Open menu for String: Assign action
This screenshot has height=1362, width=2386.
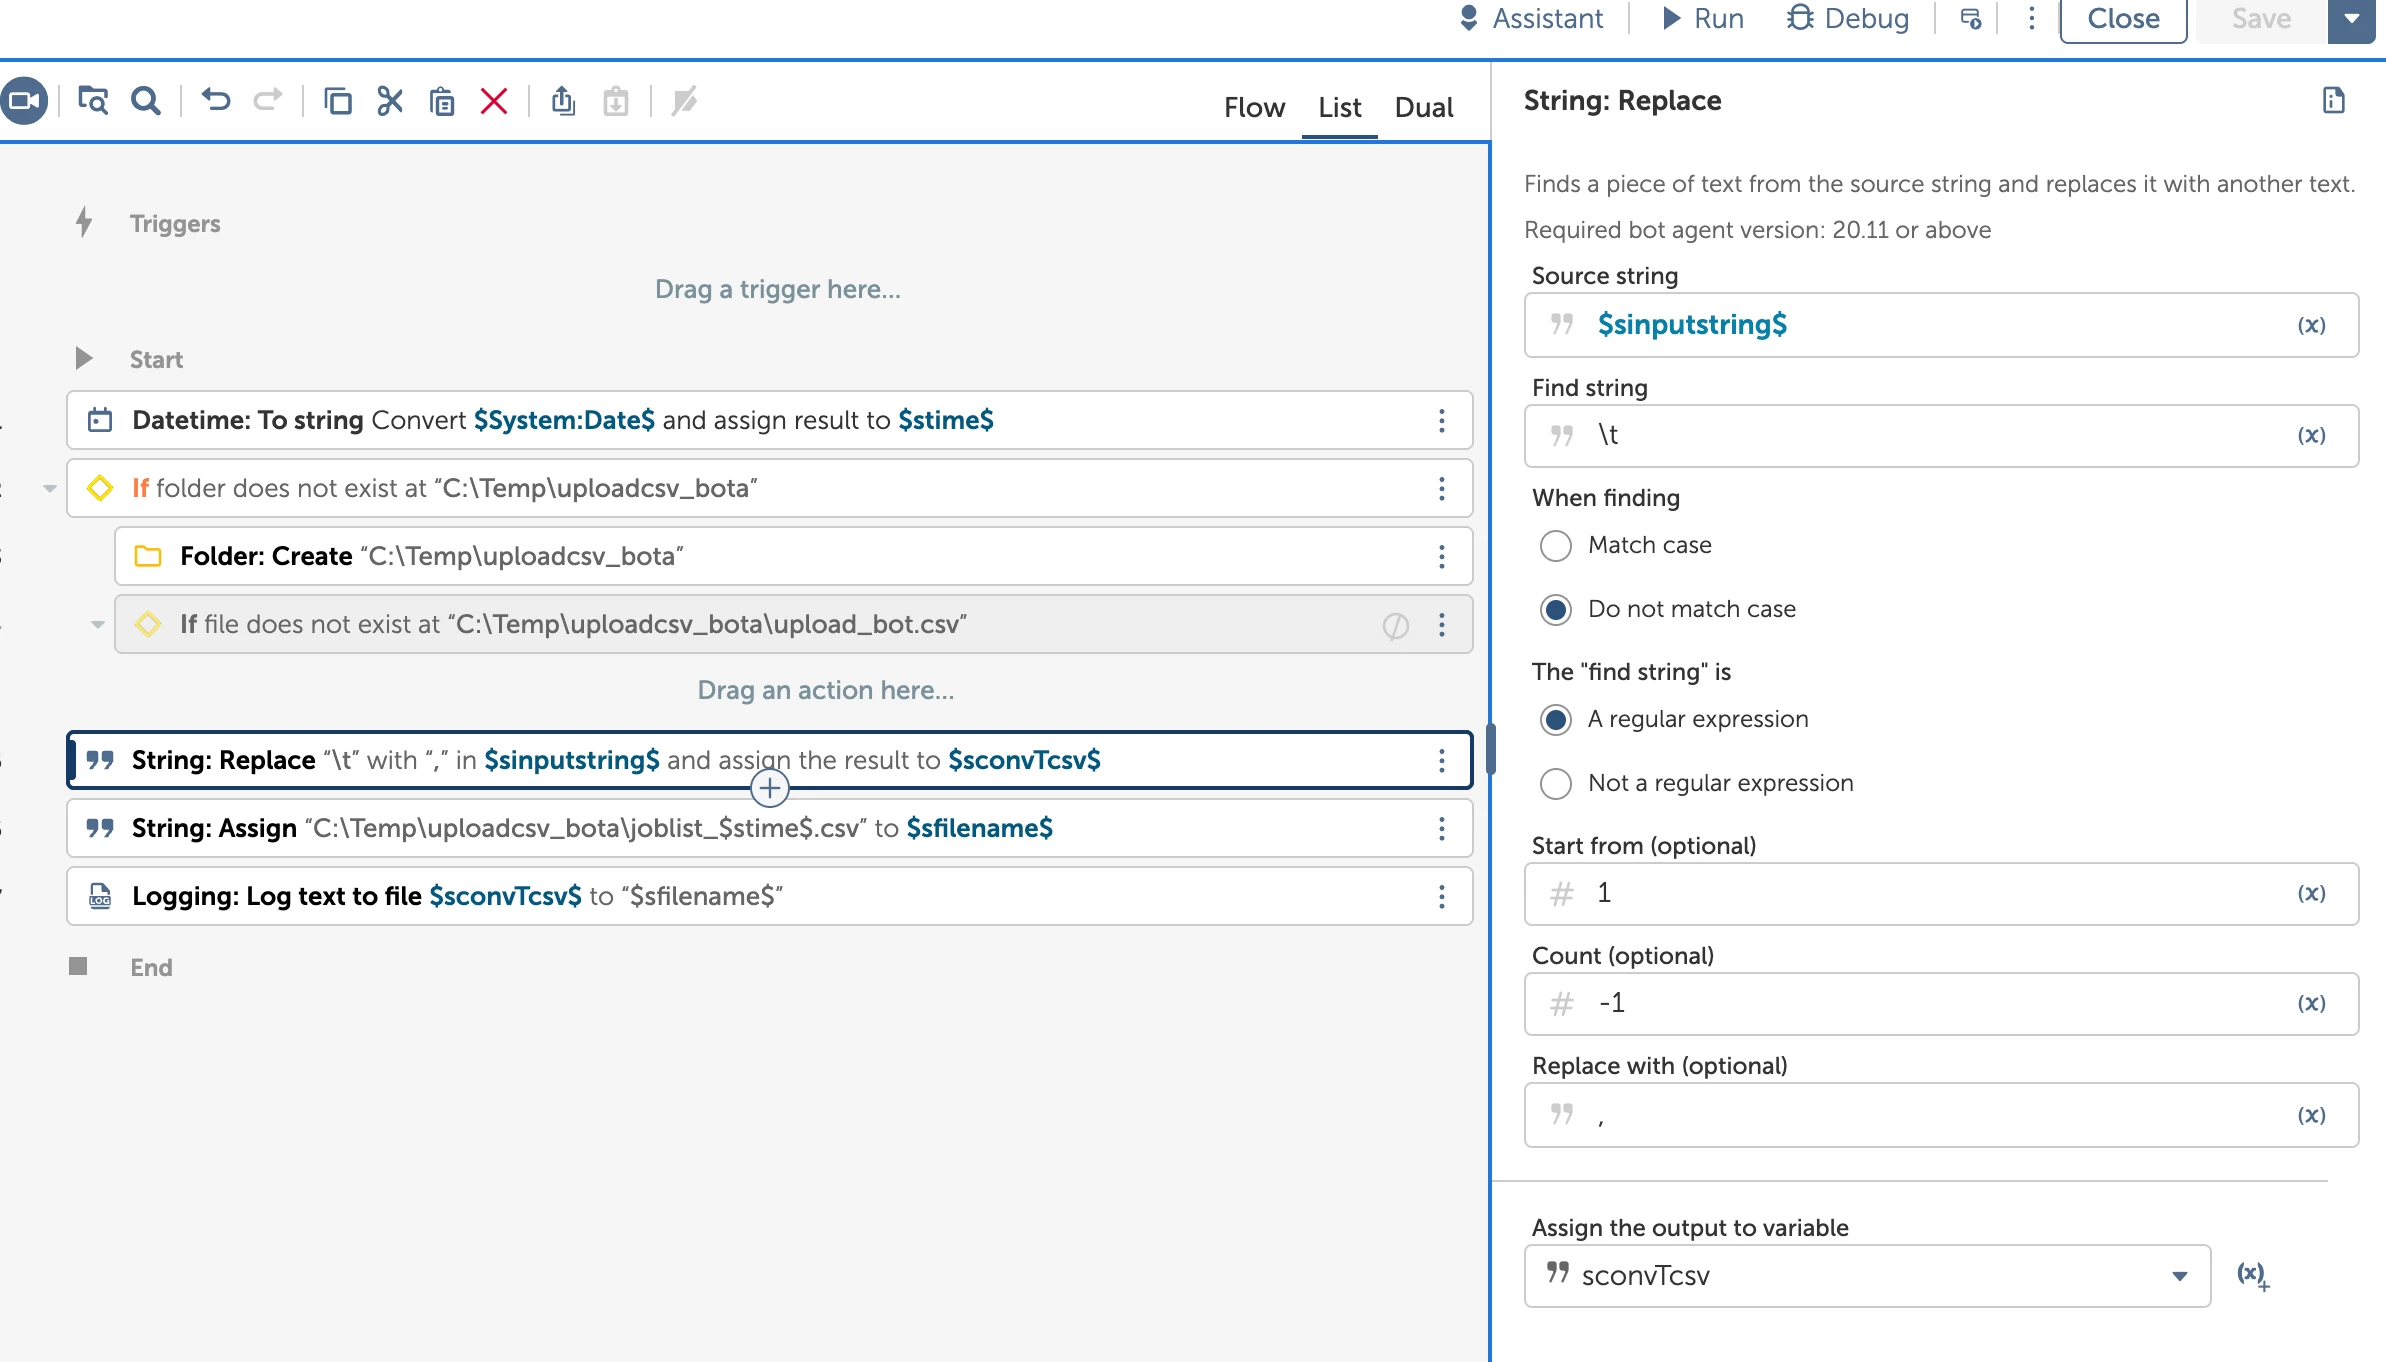[x=1441, y=829]
